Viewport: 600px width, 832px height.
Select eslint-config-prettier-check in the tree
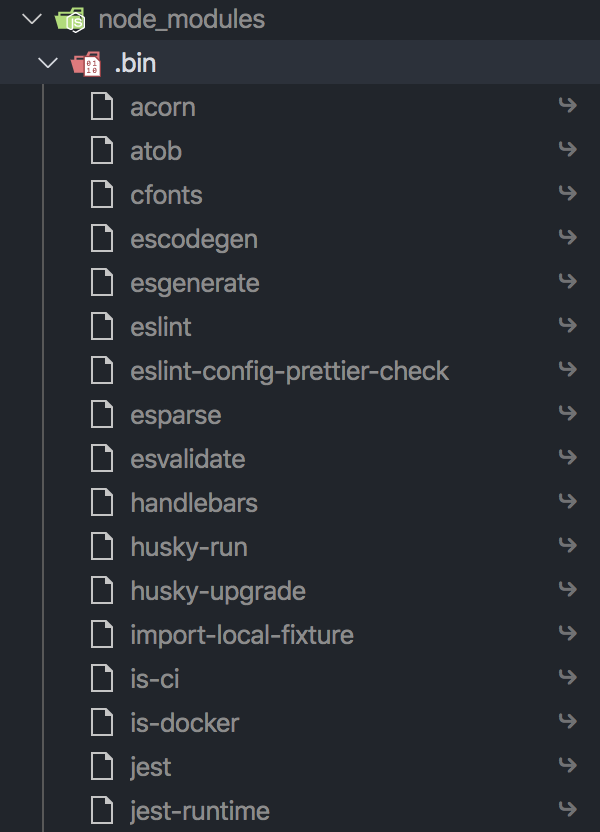[300, 371]
